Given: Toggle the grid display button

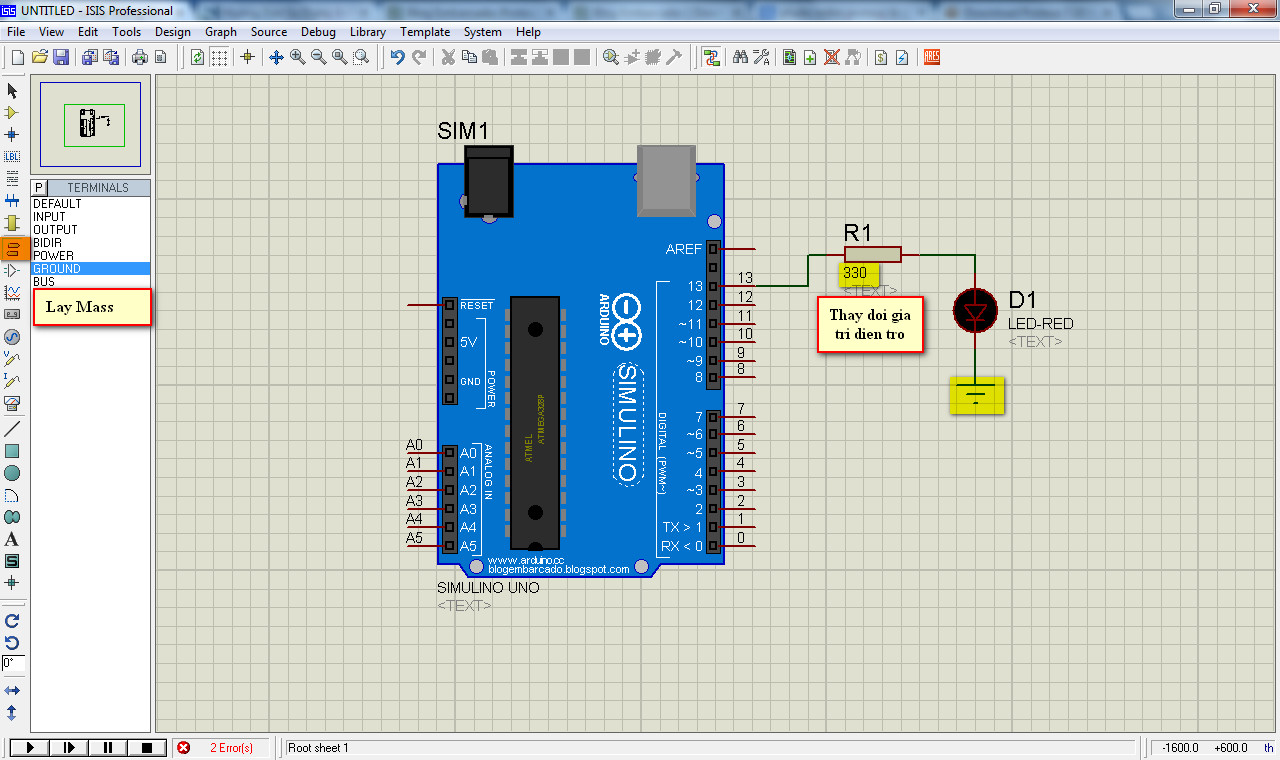Looking at the screenshot, I should 219,57.
